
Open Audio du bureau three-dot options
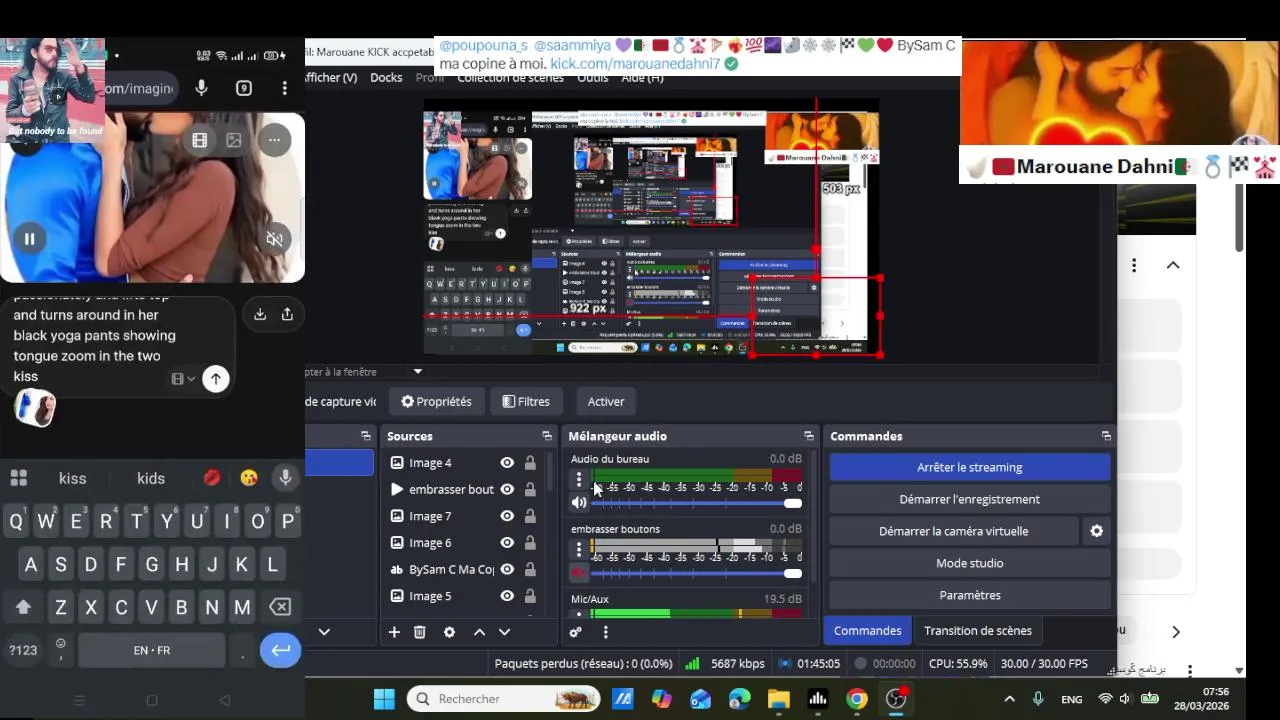[x=578, y=480]
